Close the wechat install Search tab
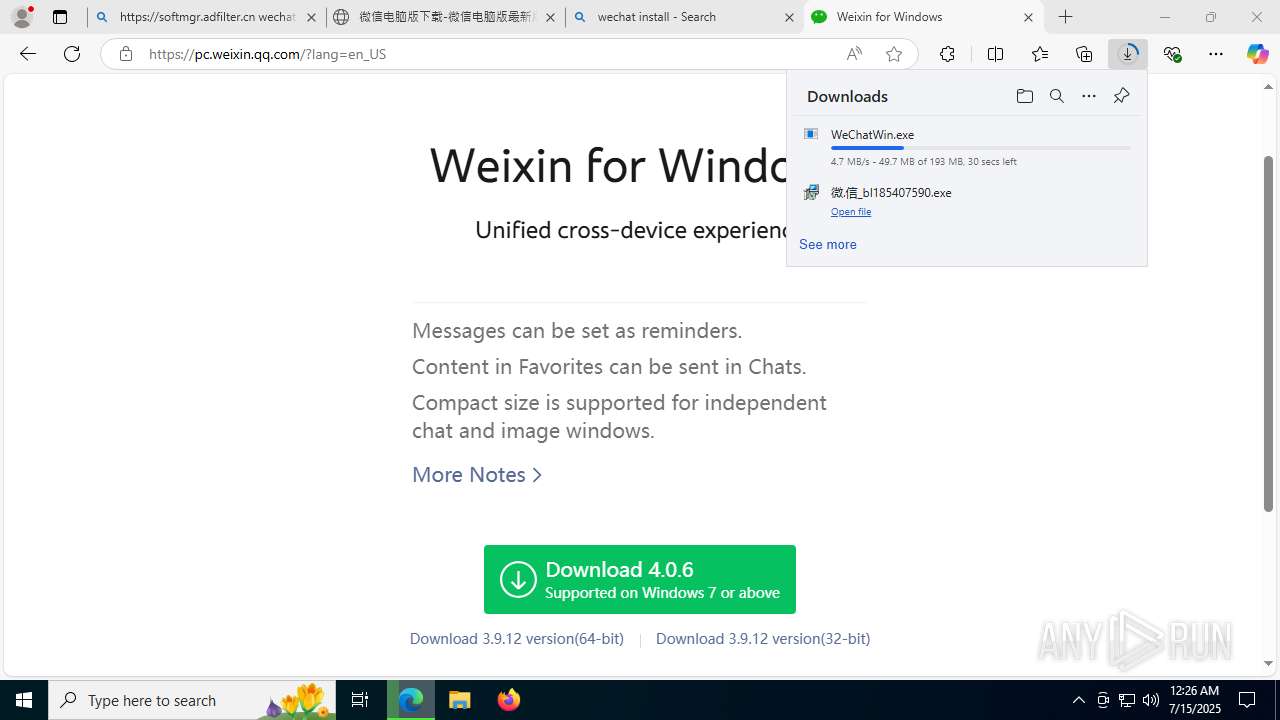The height and width of the screenshot is (720, 1280). [789, 17]
